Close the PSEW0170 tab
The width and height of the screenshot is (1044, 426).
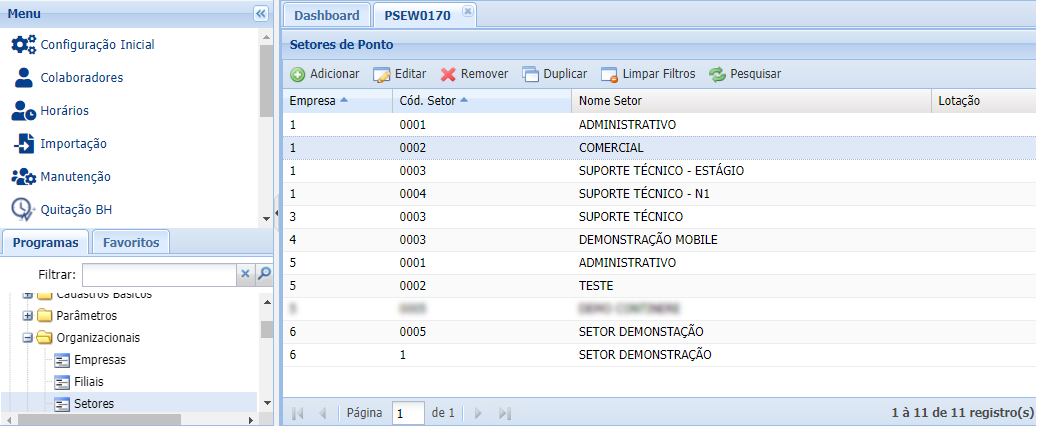click(467, 13)
